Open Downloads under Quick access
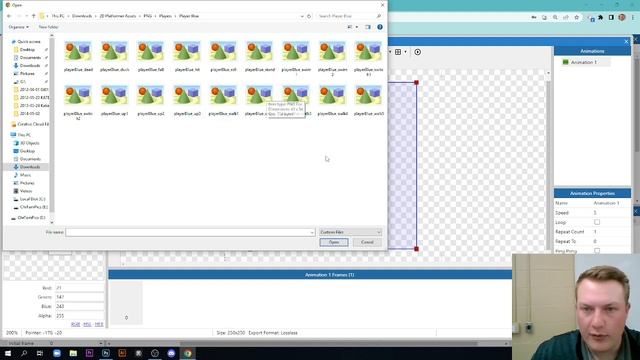Image resolution: width=640 pixels, height=360 pixels. [x=30, y=65]
